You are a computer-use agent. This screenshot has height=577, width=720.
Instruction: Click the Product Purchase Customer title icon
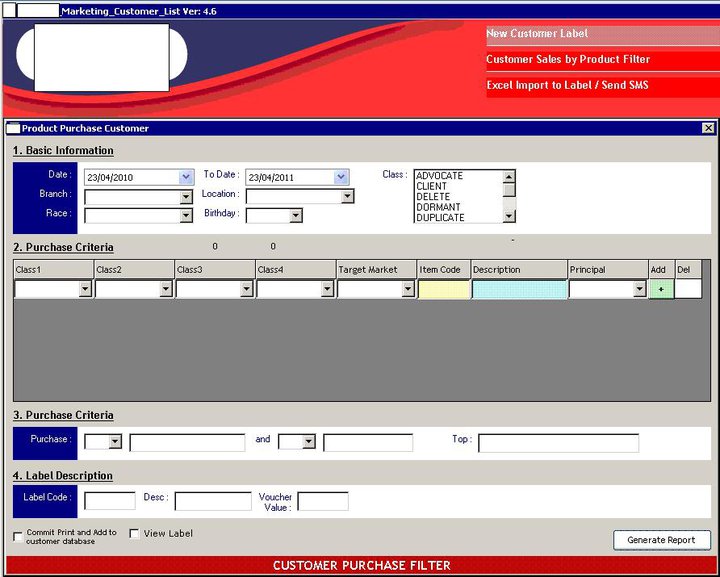click(x=13, y=129)
